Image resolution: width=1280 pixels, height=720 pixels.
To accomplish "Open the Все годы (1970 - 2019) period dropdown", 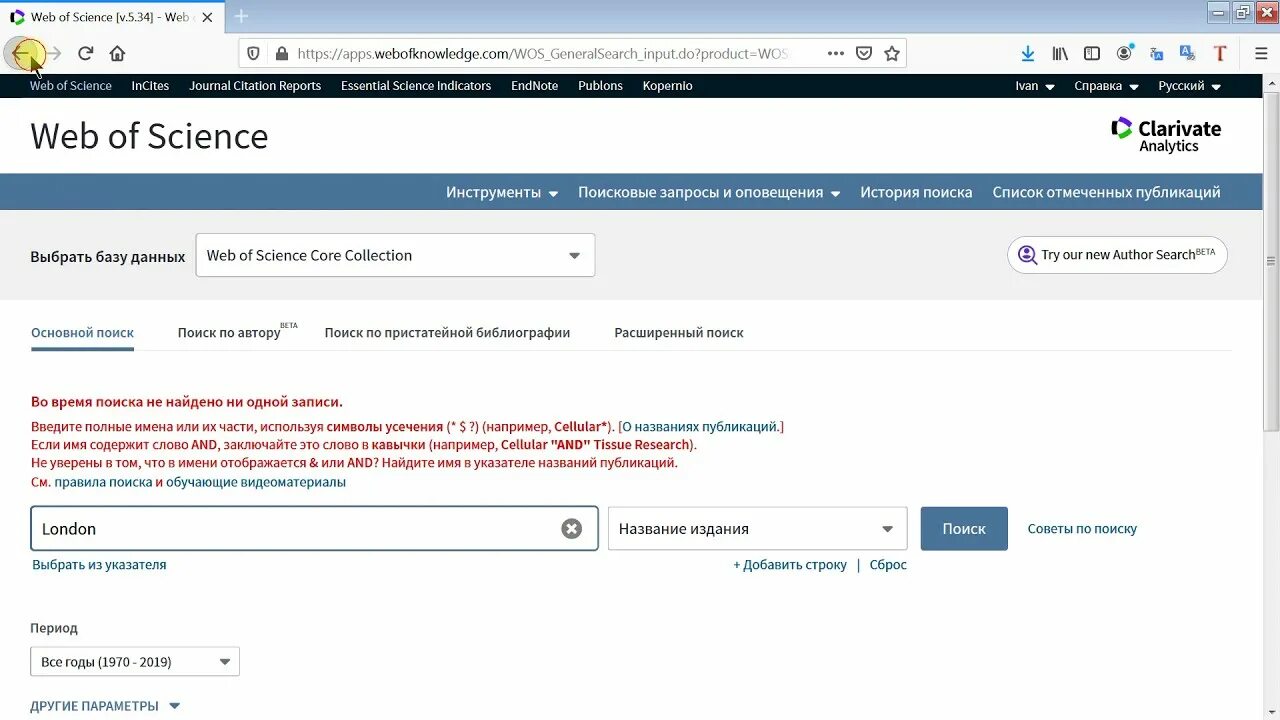I will [135, 662].
